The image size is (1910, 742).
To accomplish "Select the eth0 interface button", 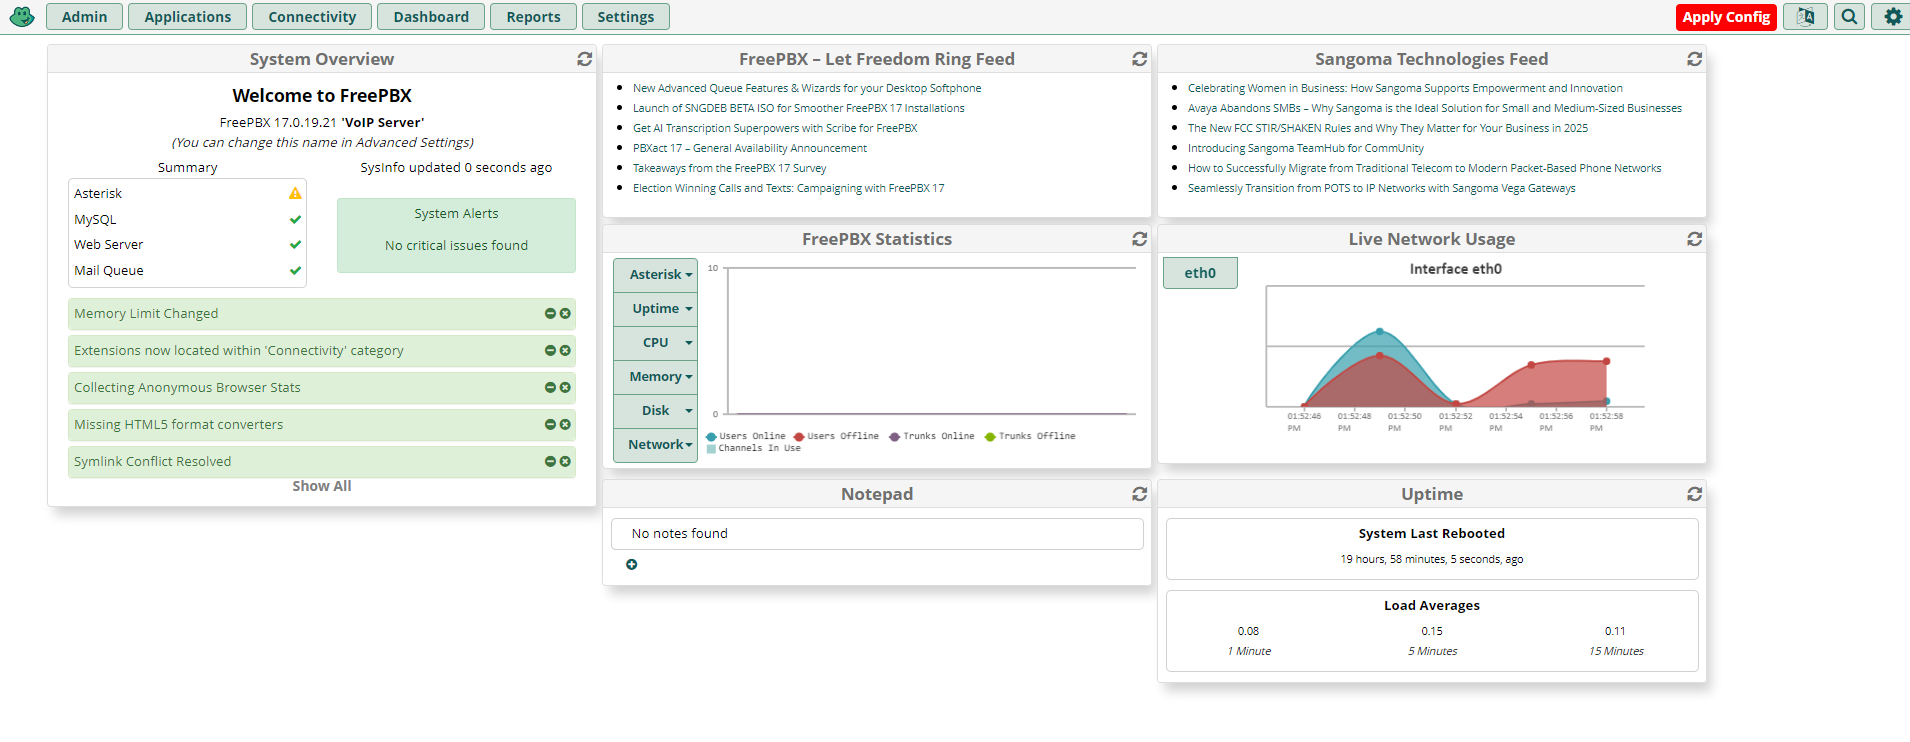I will tap(1200, 273).
